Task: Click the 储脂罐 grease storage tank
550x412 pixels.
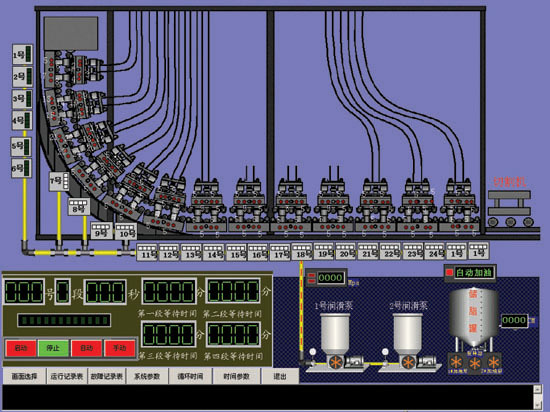Action: pos(474,317)
